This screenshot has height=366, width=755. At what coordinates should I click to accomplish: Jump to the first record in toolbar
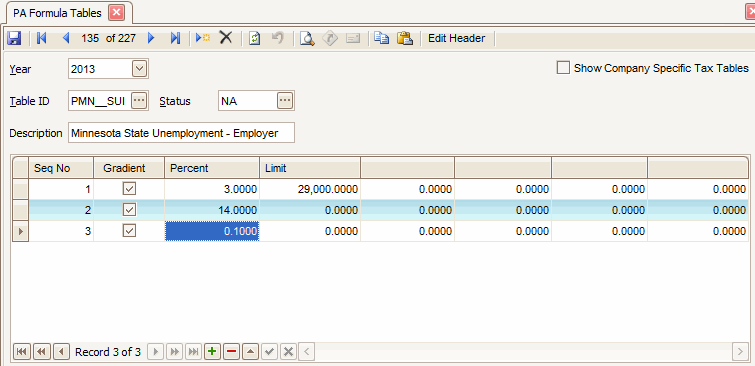click(41, 38)
